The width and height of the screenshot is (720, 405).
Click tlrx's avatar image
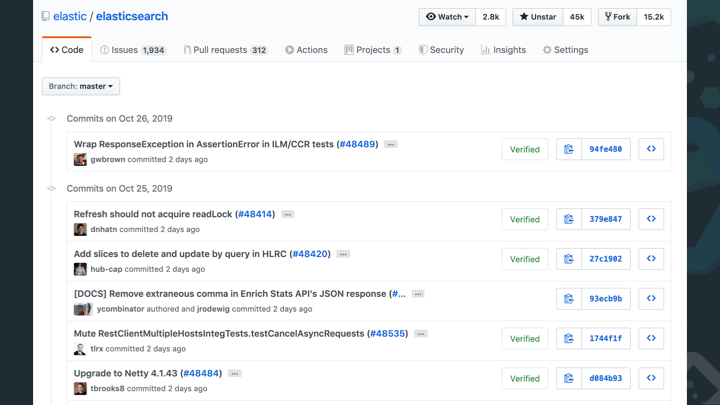click(x=80, y=349)
